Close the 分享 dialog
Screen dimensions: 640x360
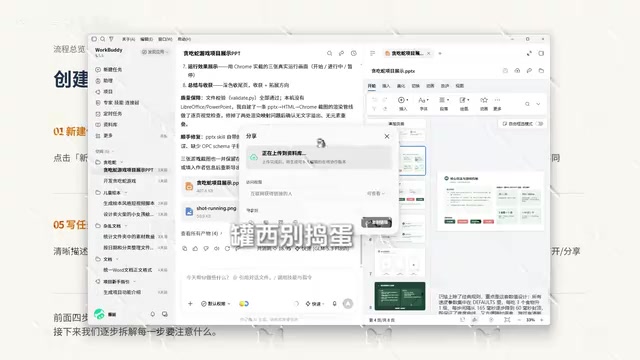click(x=387, y=136)
